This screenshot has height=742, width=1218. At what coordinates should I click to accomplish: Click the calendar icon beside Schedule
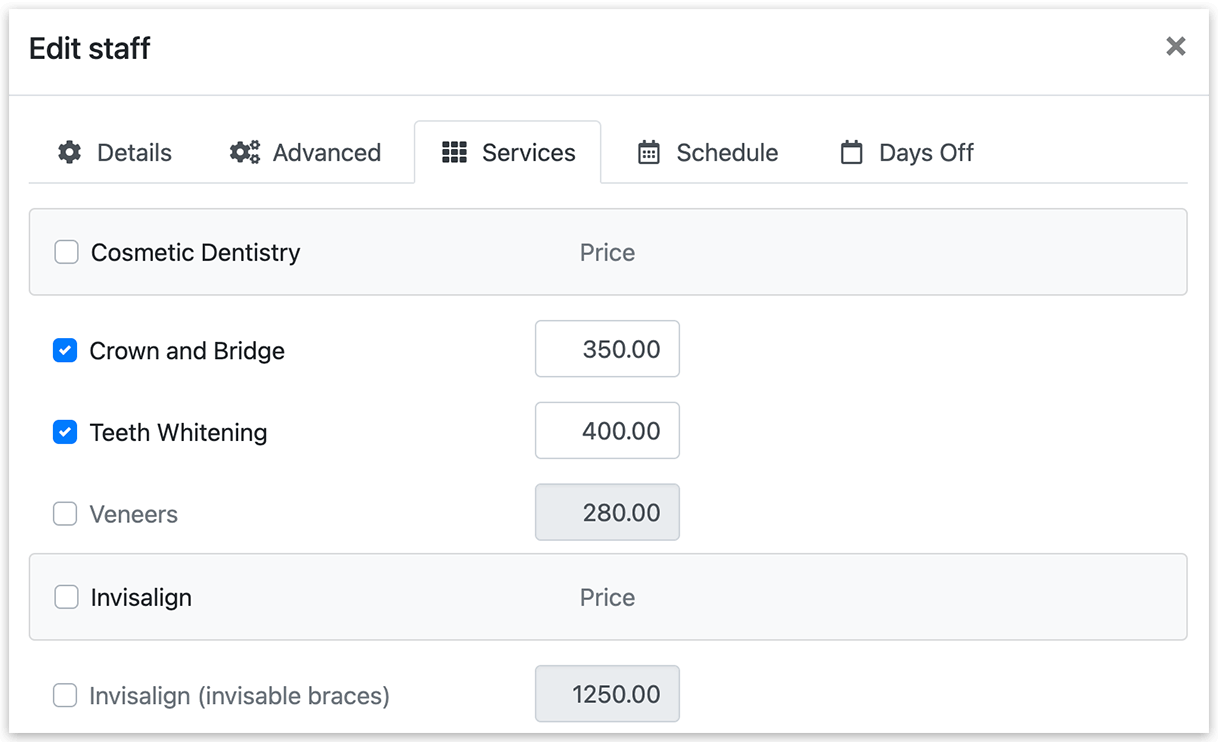649,152
